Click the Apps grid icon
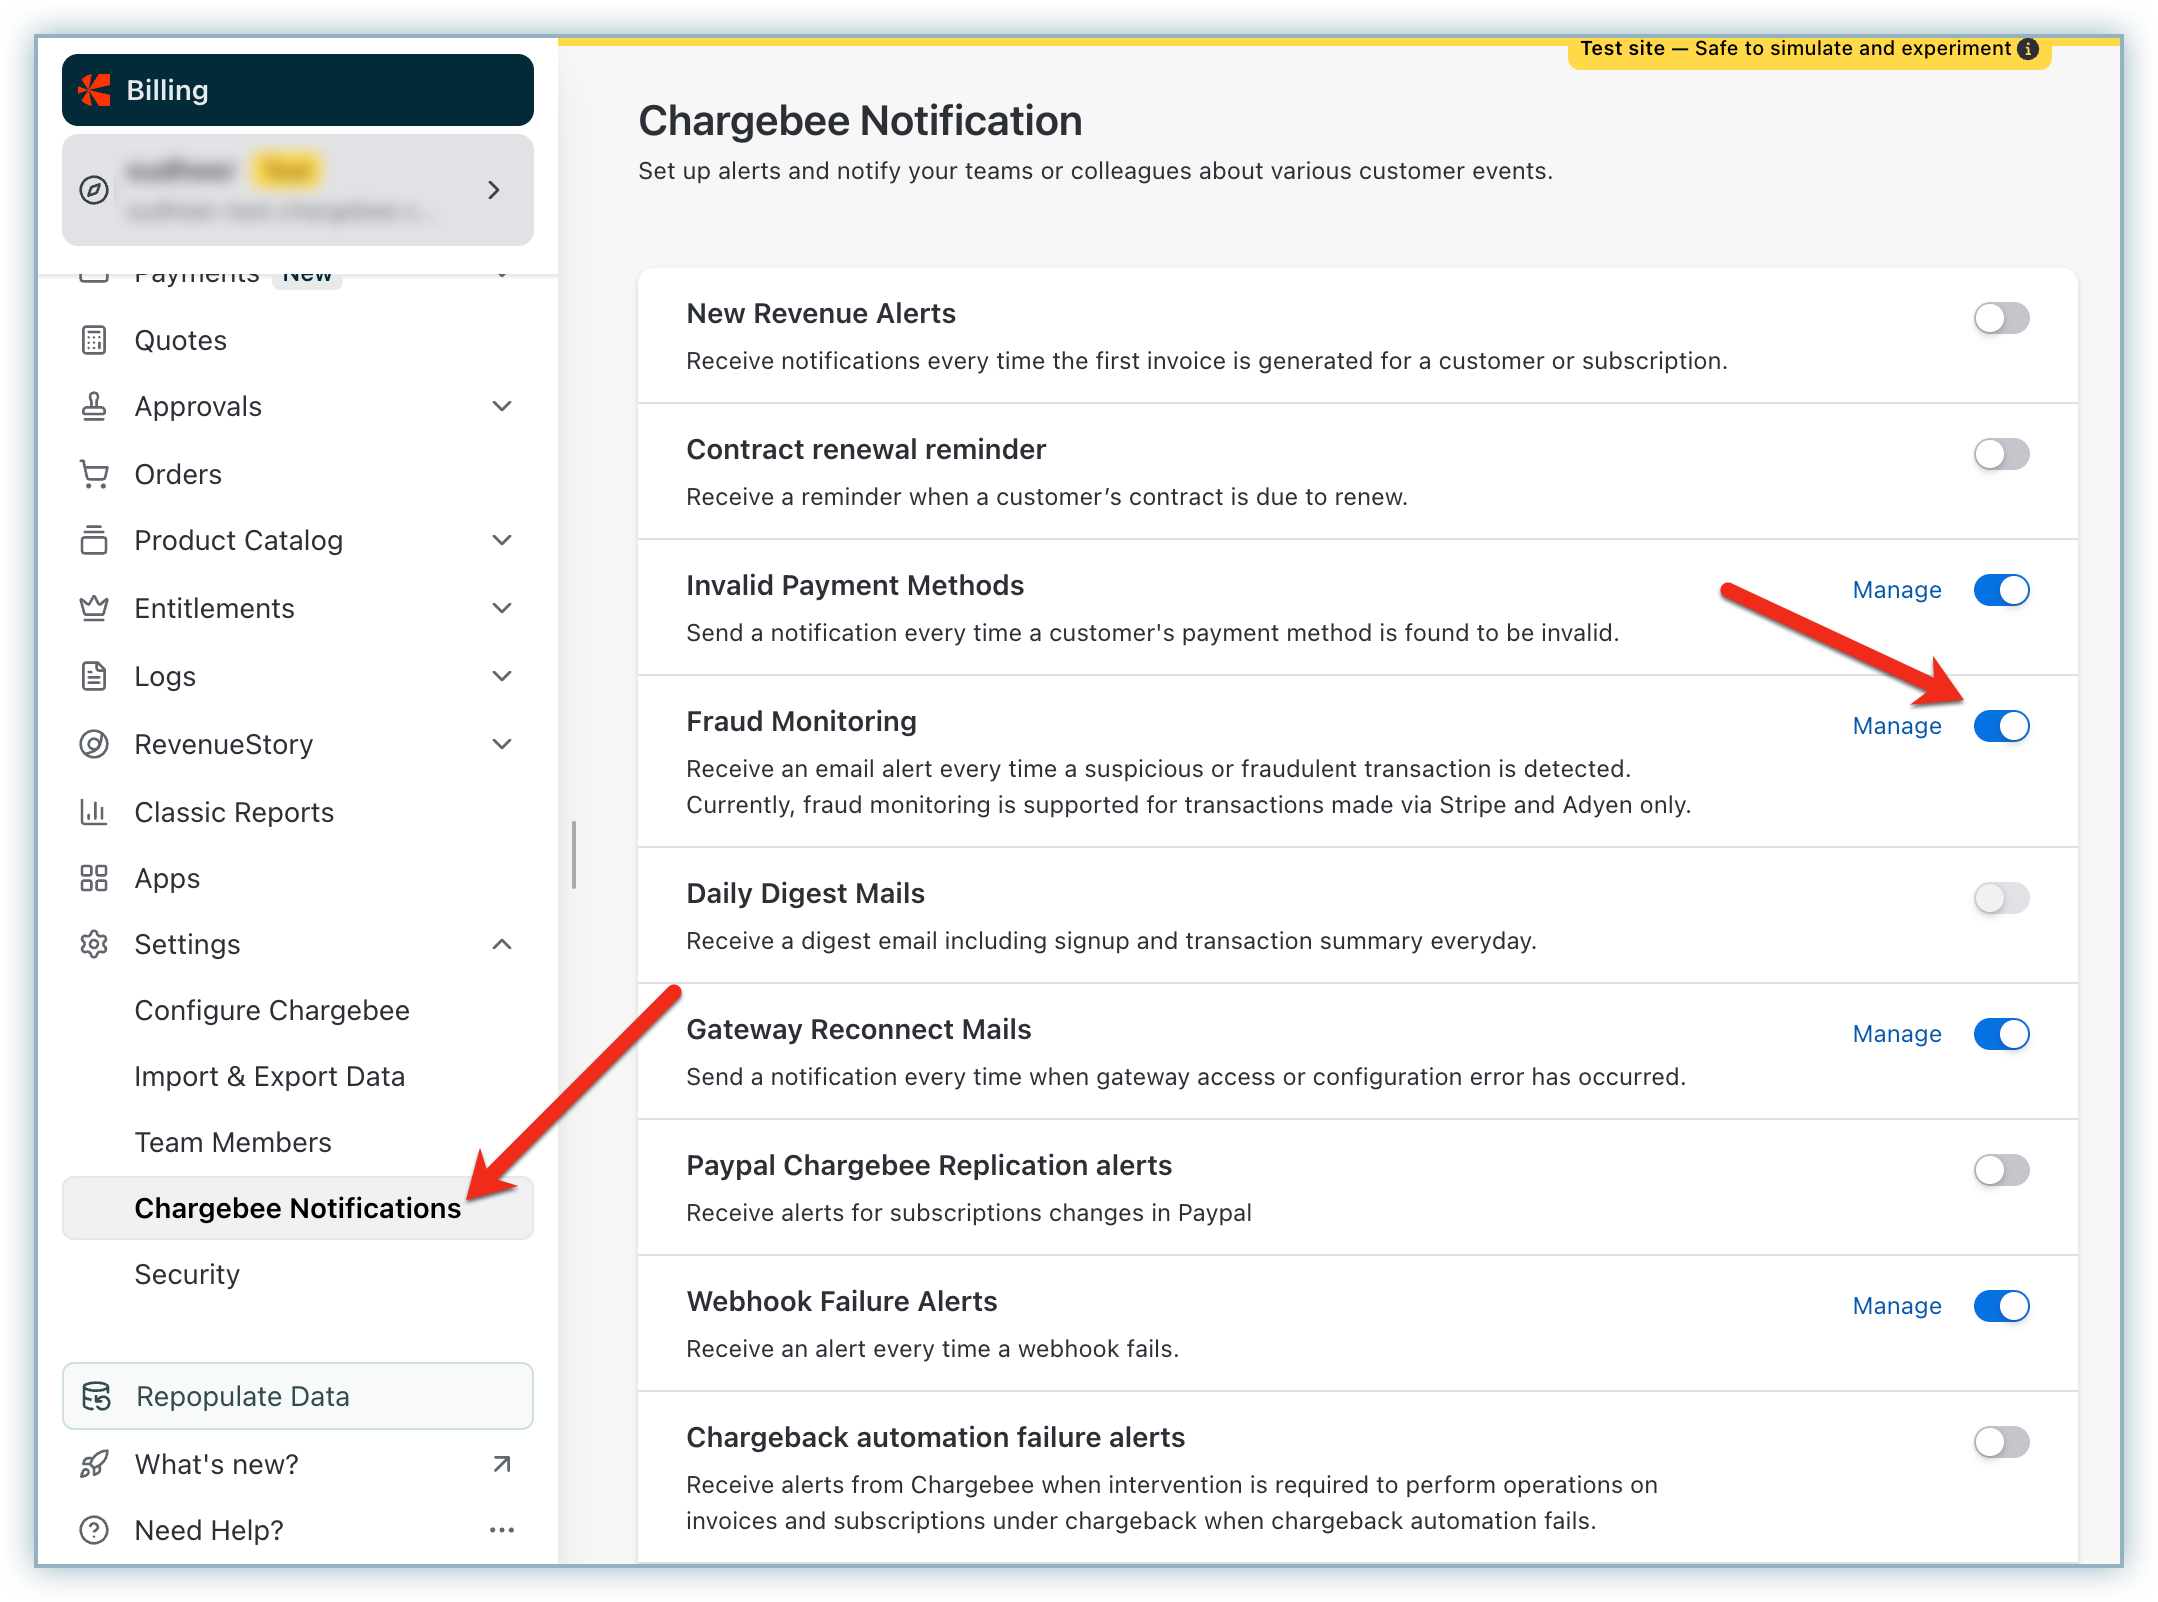 [94, 878]
